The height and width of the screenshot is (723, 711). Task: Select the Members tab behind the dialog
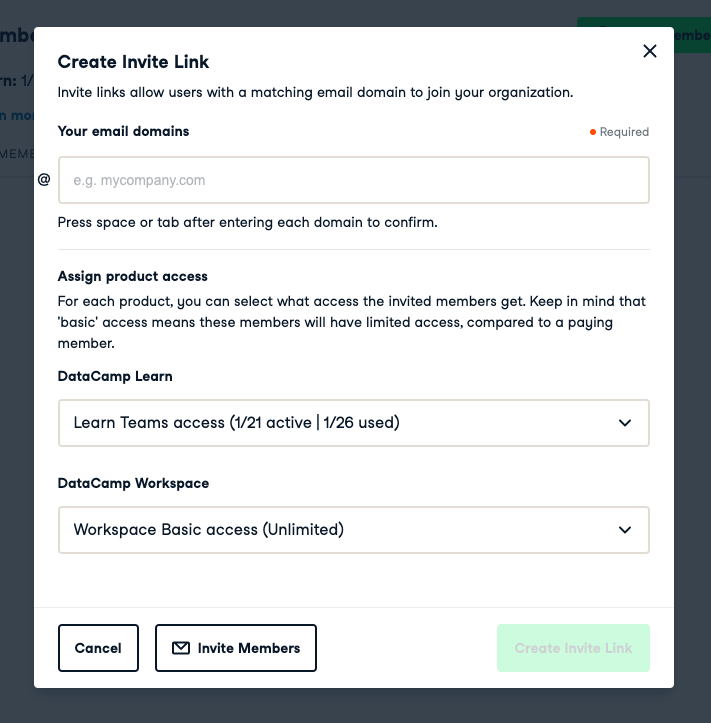17,153
